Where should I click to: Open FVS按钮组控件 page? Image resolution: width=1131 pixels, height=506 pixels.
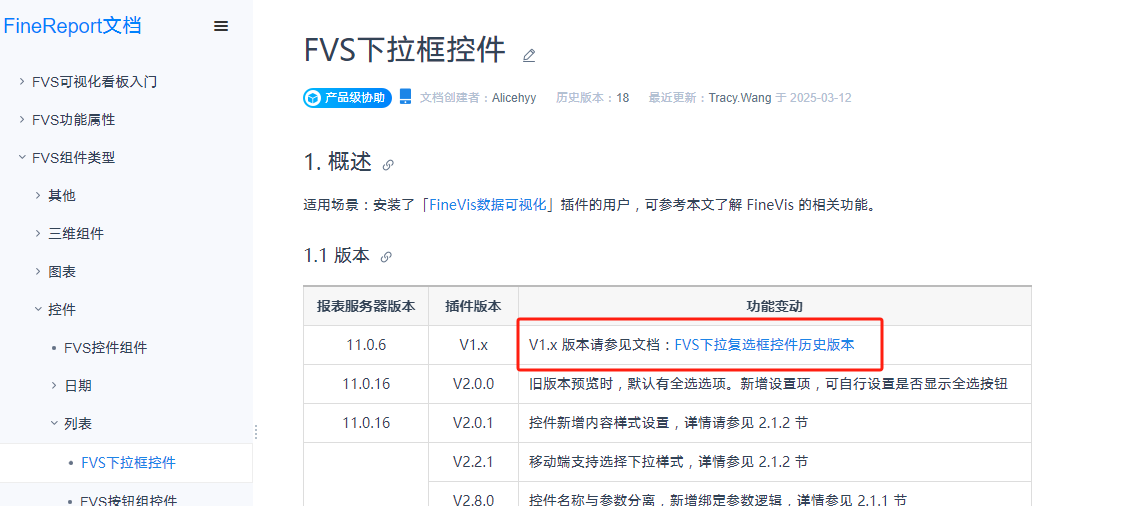pyautogui.click(x=128, y=500)
